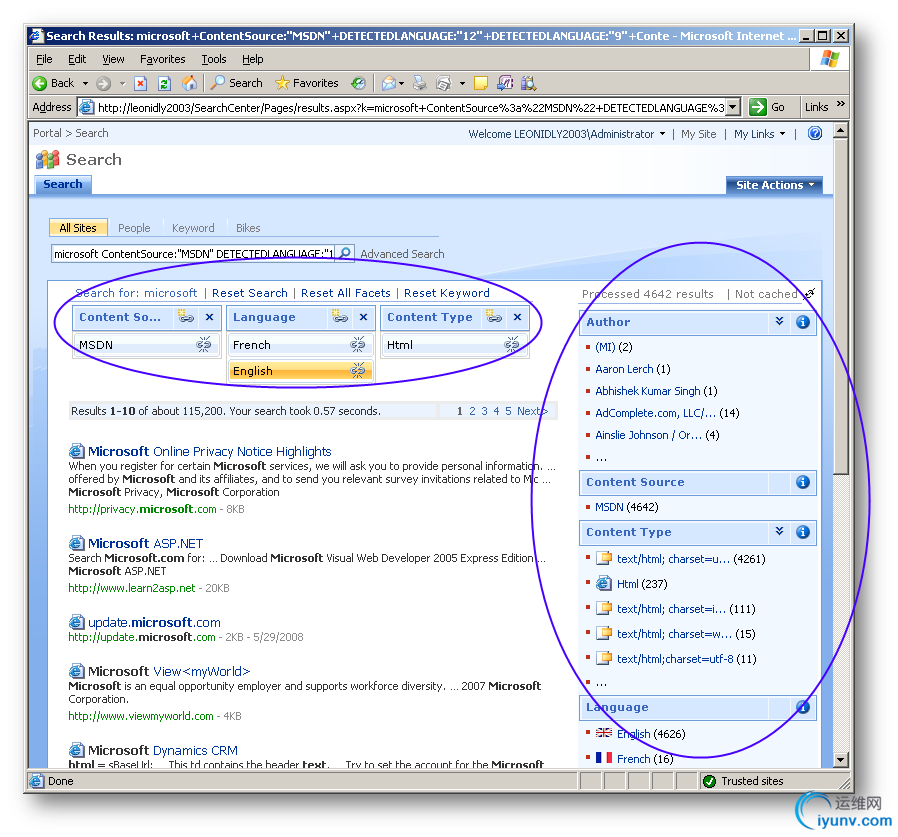Switch to the Keyword search tab

coord(193,228)
